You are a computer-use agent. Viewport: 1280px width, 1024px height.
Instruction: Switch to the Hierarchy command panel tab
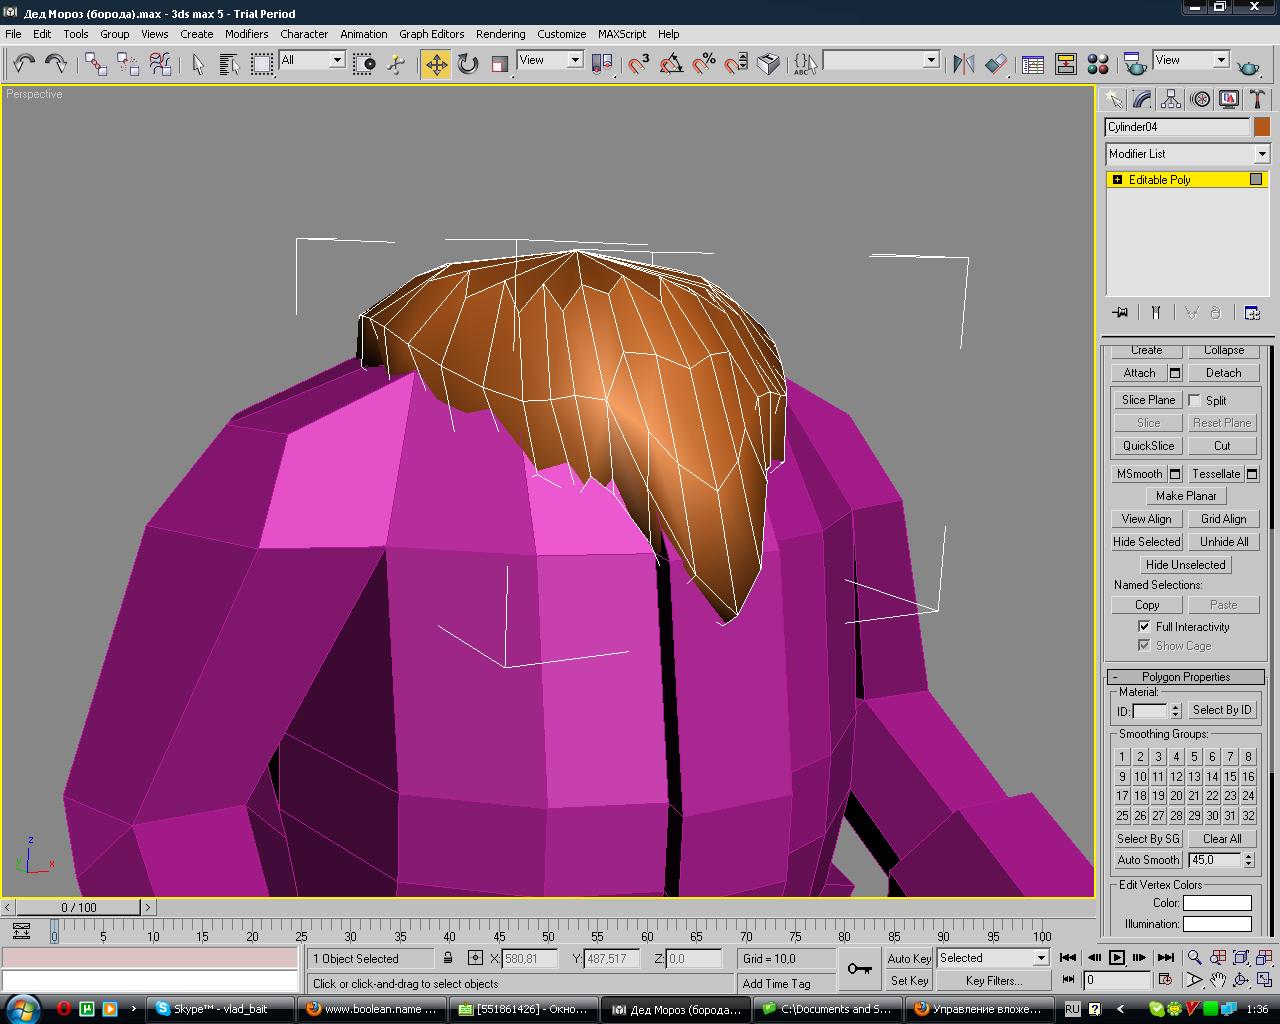coord(1171,99)
